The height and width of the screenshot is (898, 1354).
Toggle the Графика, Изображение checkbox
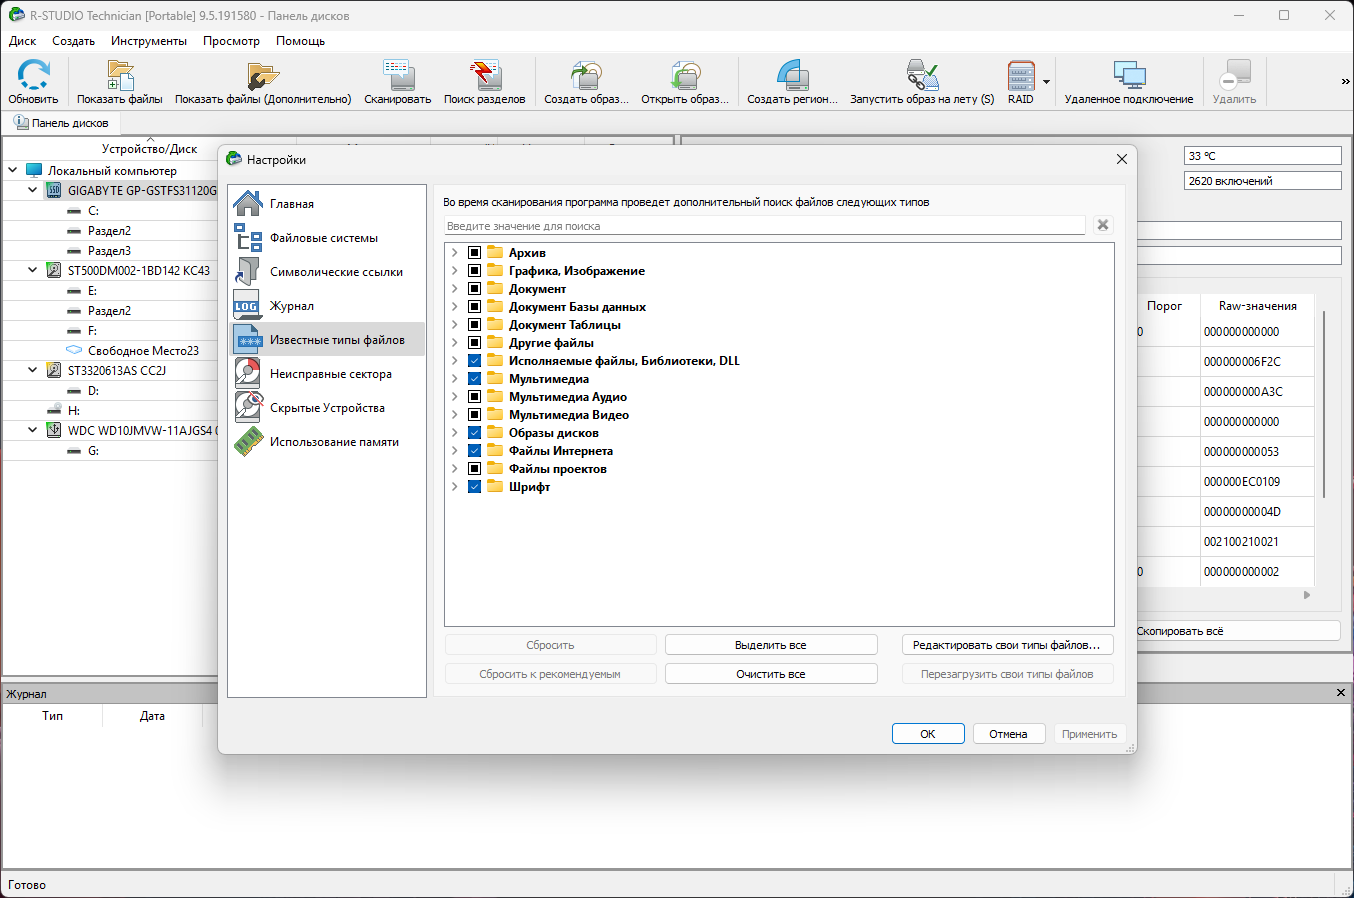pyautogui.click(x=474, y=271)
